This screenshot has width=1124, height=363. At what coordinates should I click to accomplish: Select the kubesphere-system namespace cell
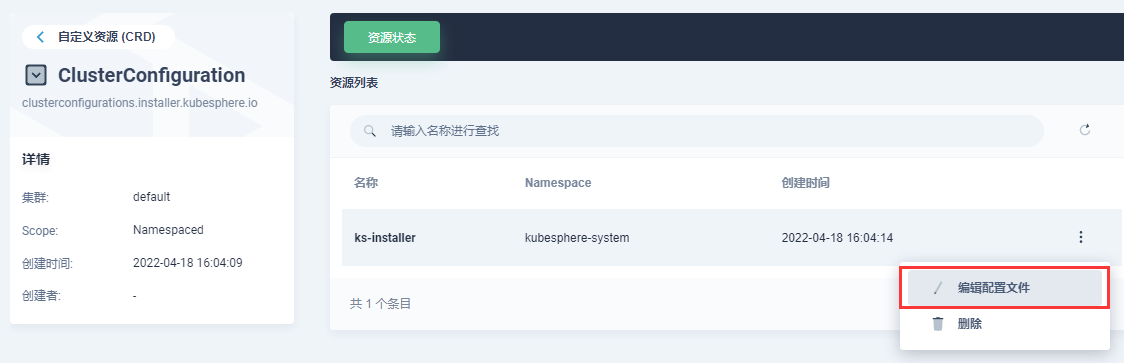coord(577,237)
